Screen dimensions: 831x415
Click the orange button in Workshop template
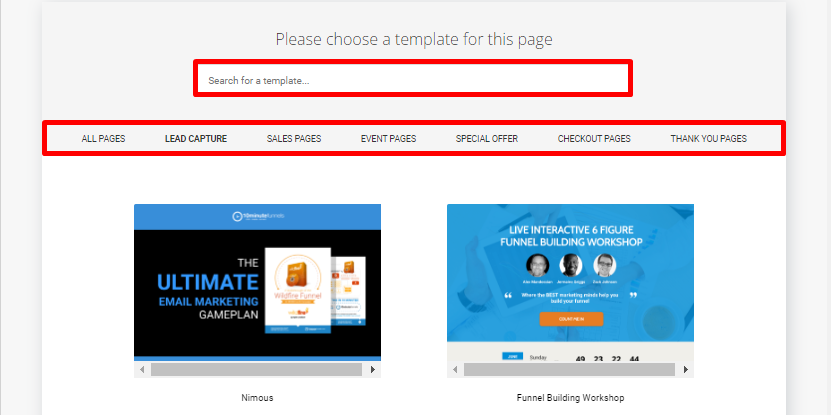pyautogui.click(x=571, y=319)
